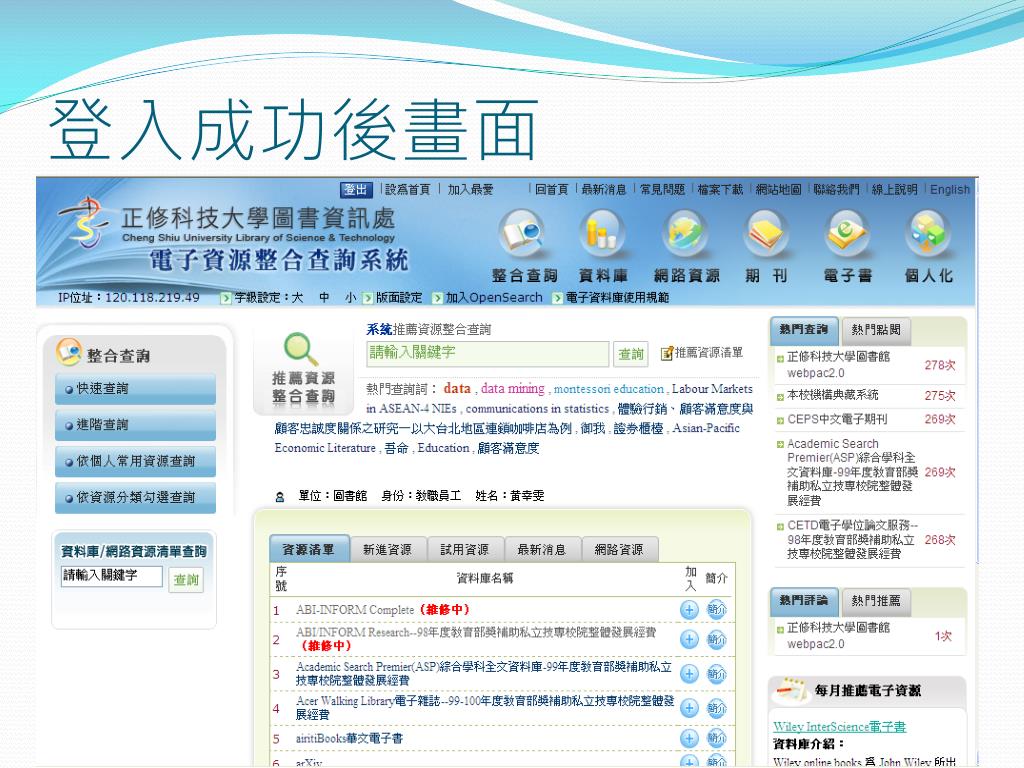This screenshot has width=1024, height=768.
Task: Open 檔案下載 in top navigation
Action: [720, 189]
